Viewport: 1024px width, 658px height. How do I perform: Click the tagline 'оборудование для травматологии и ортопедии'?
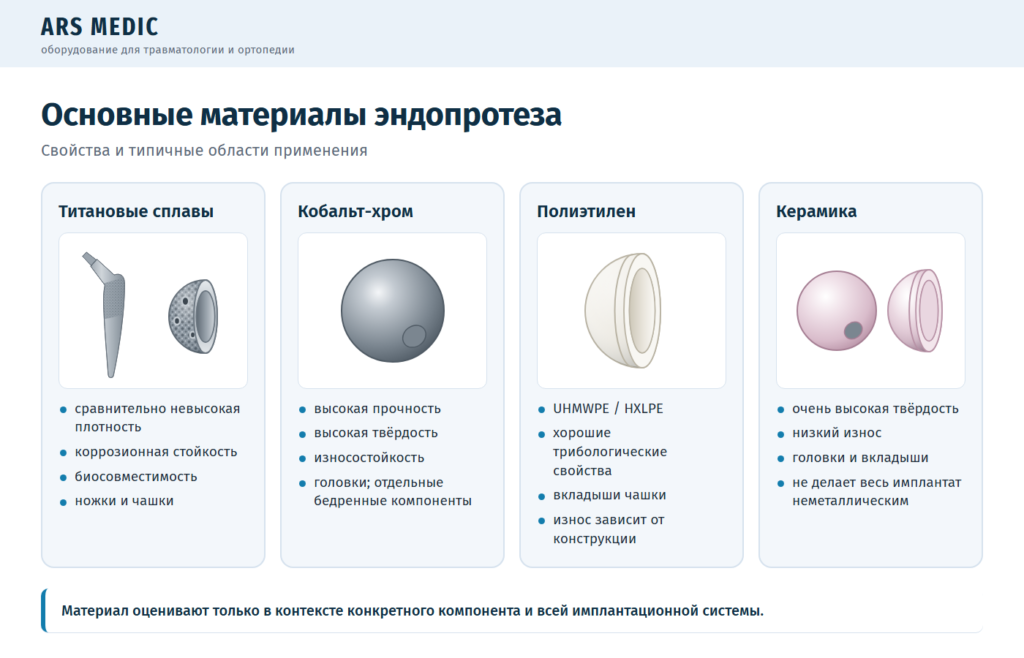click(x=168, y=50)
